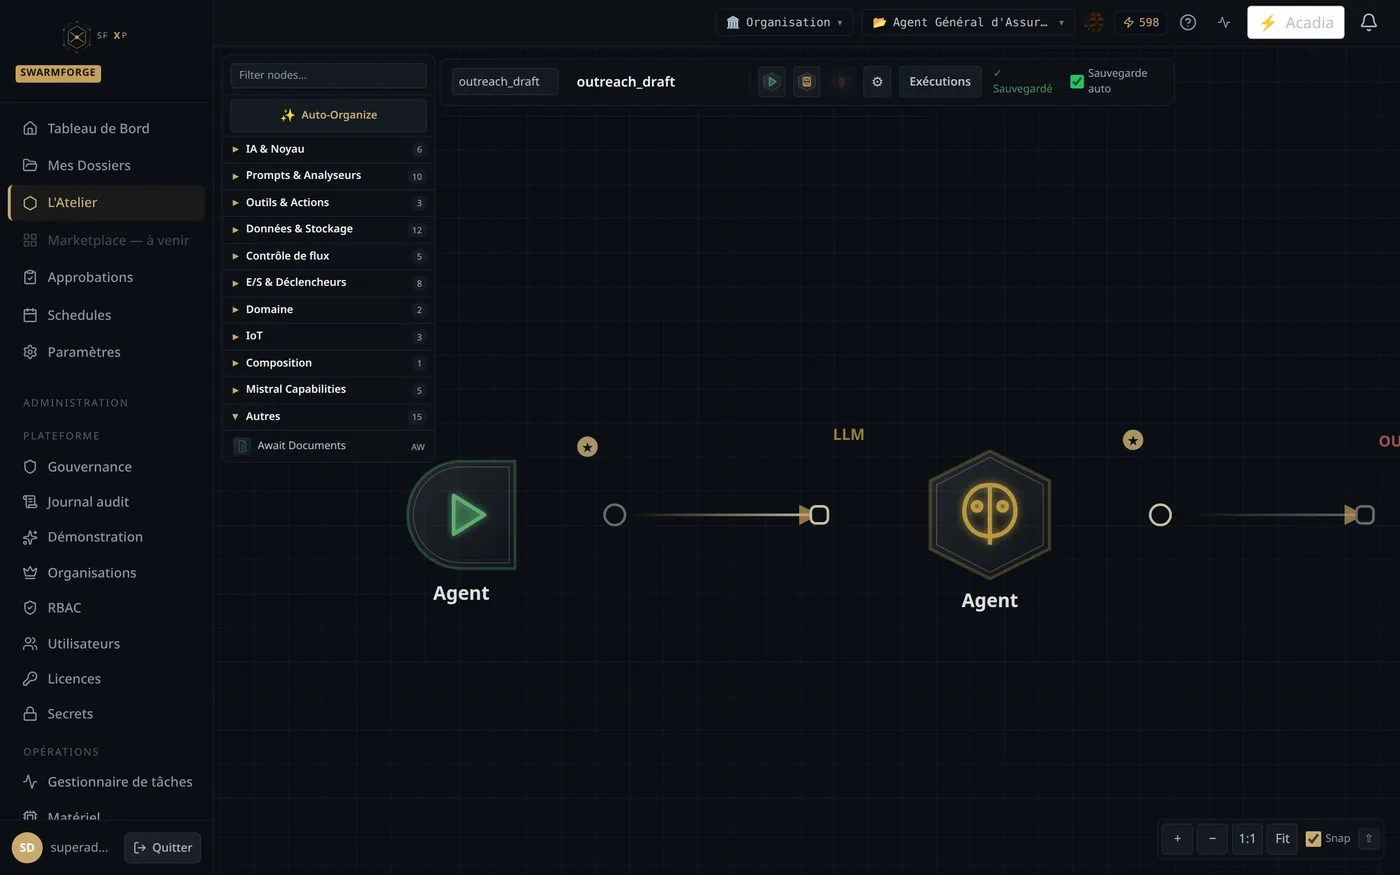Toggle the Sauvegarde auto checkbox

tap(1077, 82)
